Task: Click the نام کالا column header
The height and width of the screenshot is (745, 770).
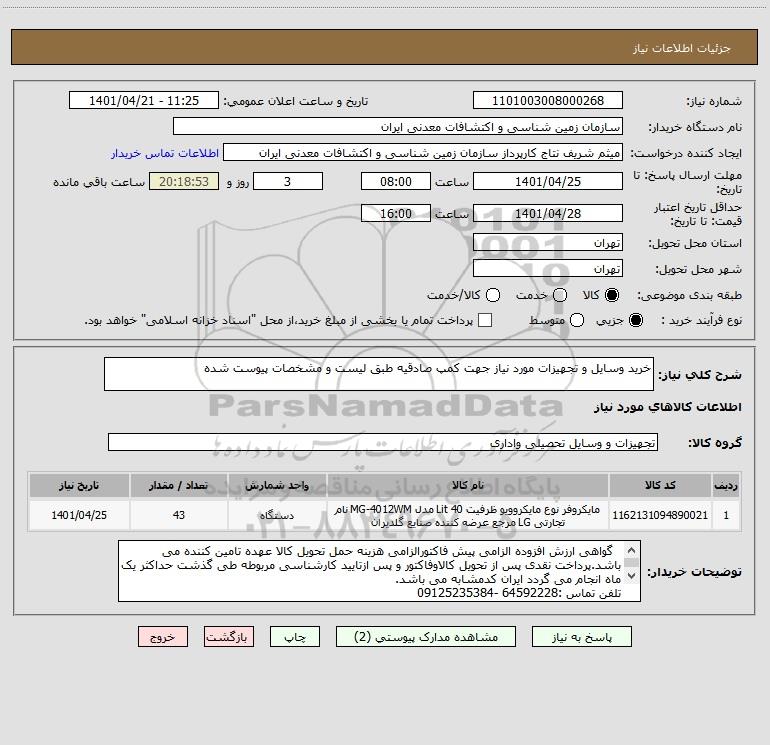Action: click(x=468, y=485)
